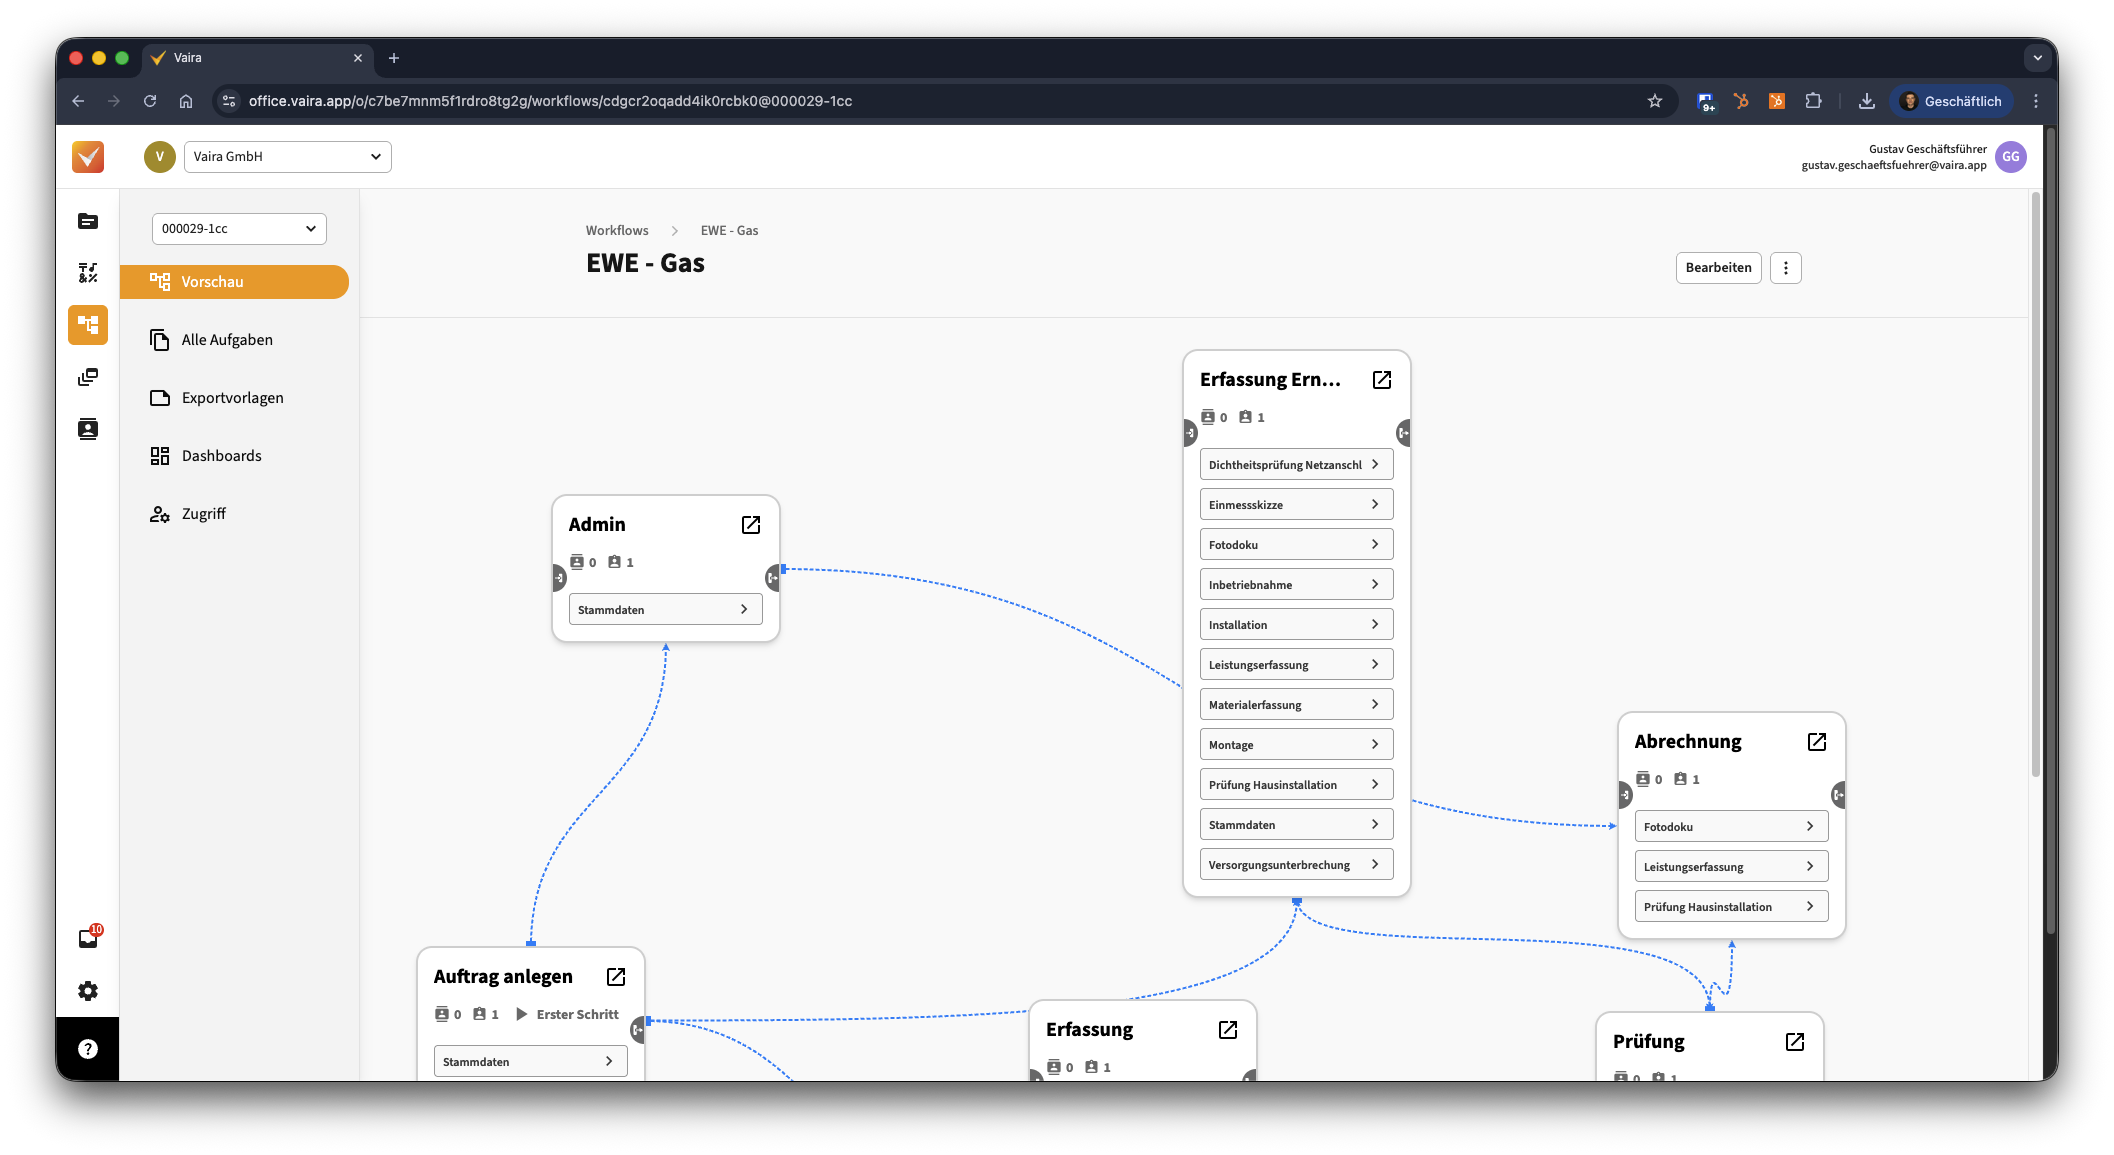The image size is (2114, 1155).
Task: Open the 000029-1cc version dropdown
Action: pyautogui.click(x=239, y=229)
